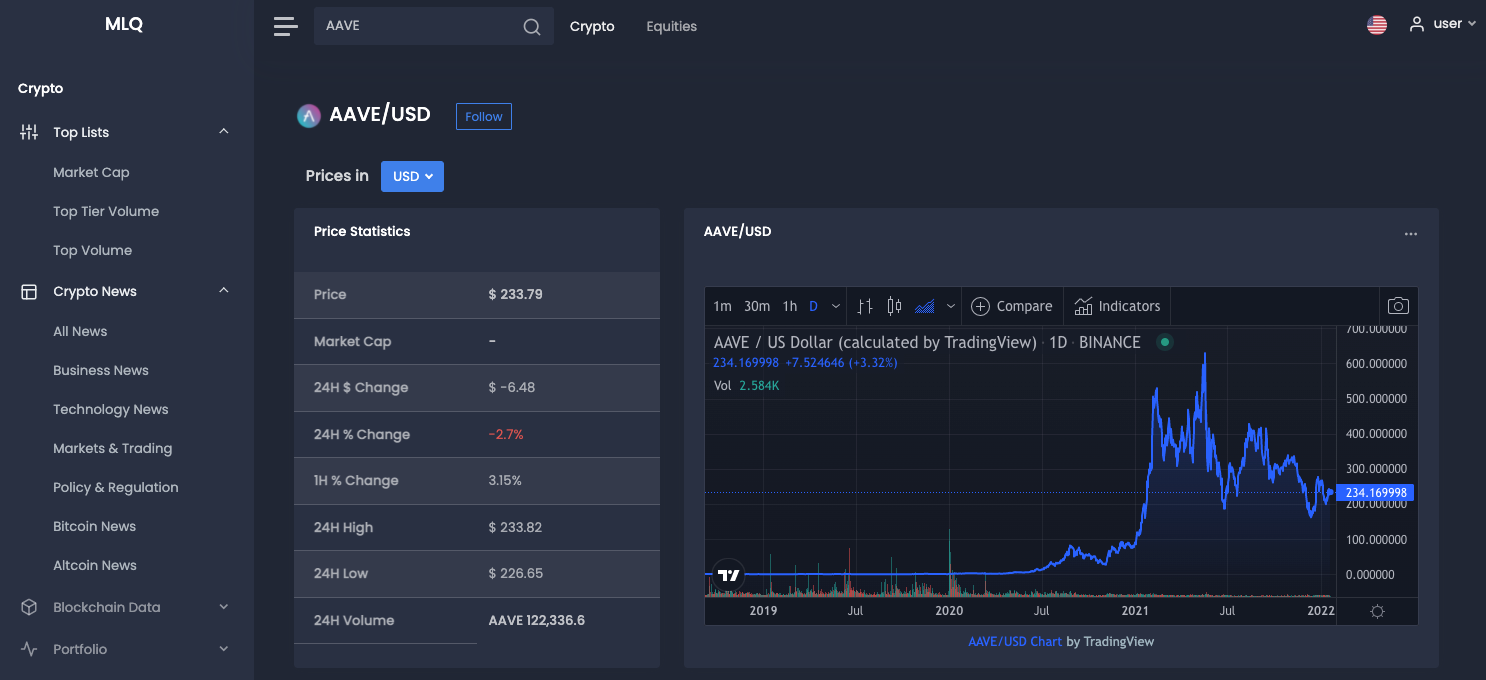Open Market Cap list
The image size is (1486, 680).
91,172
